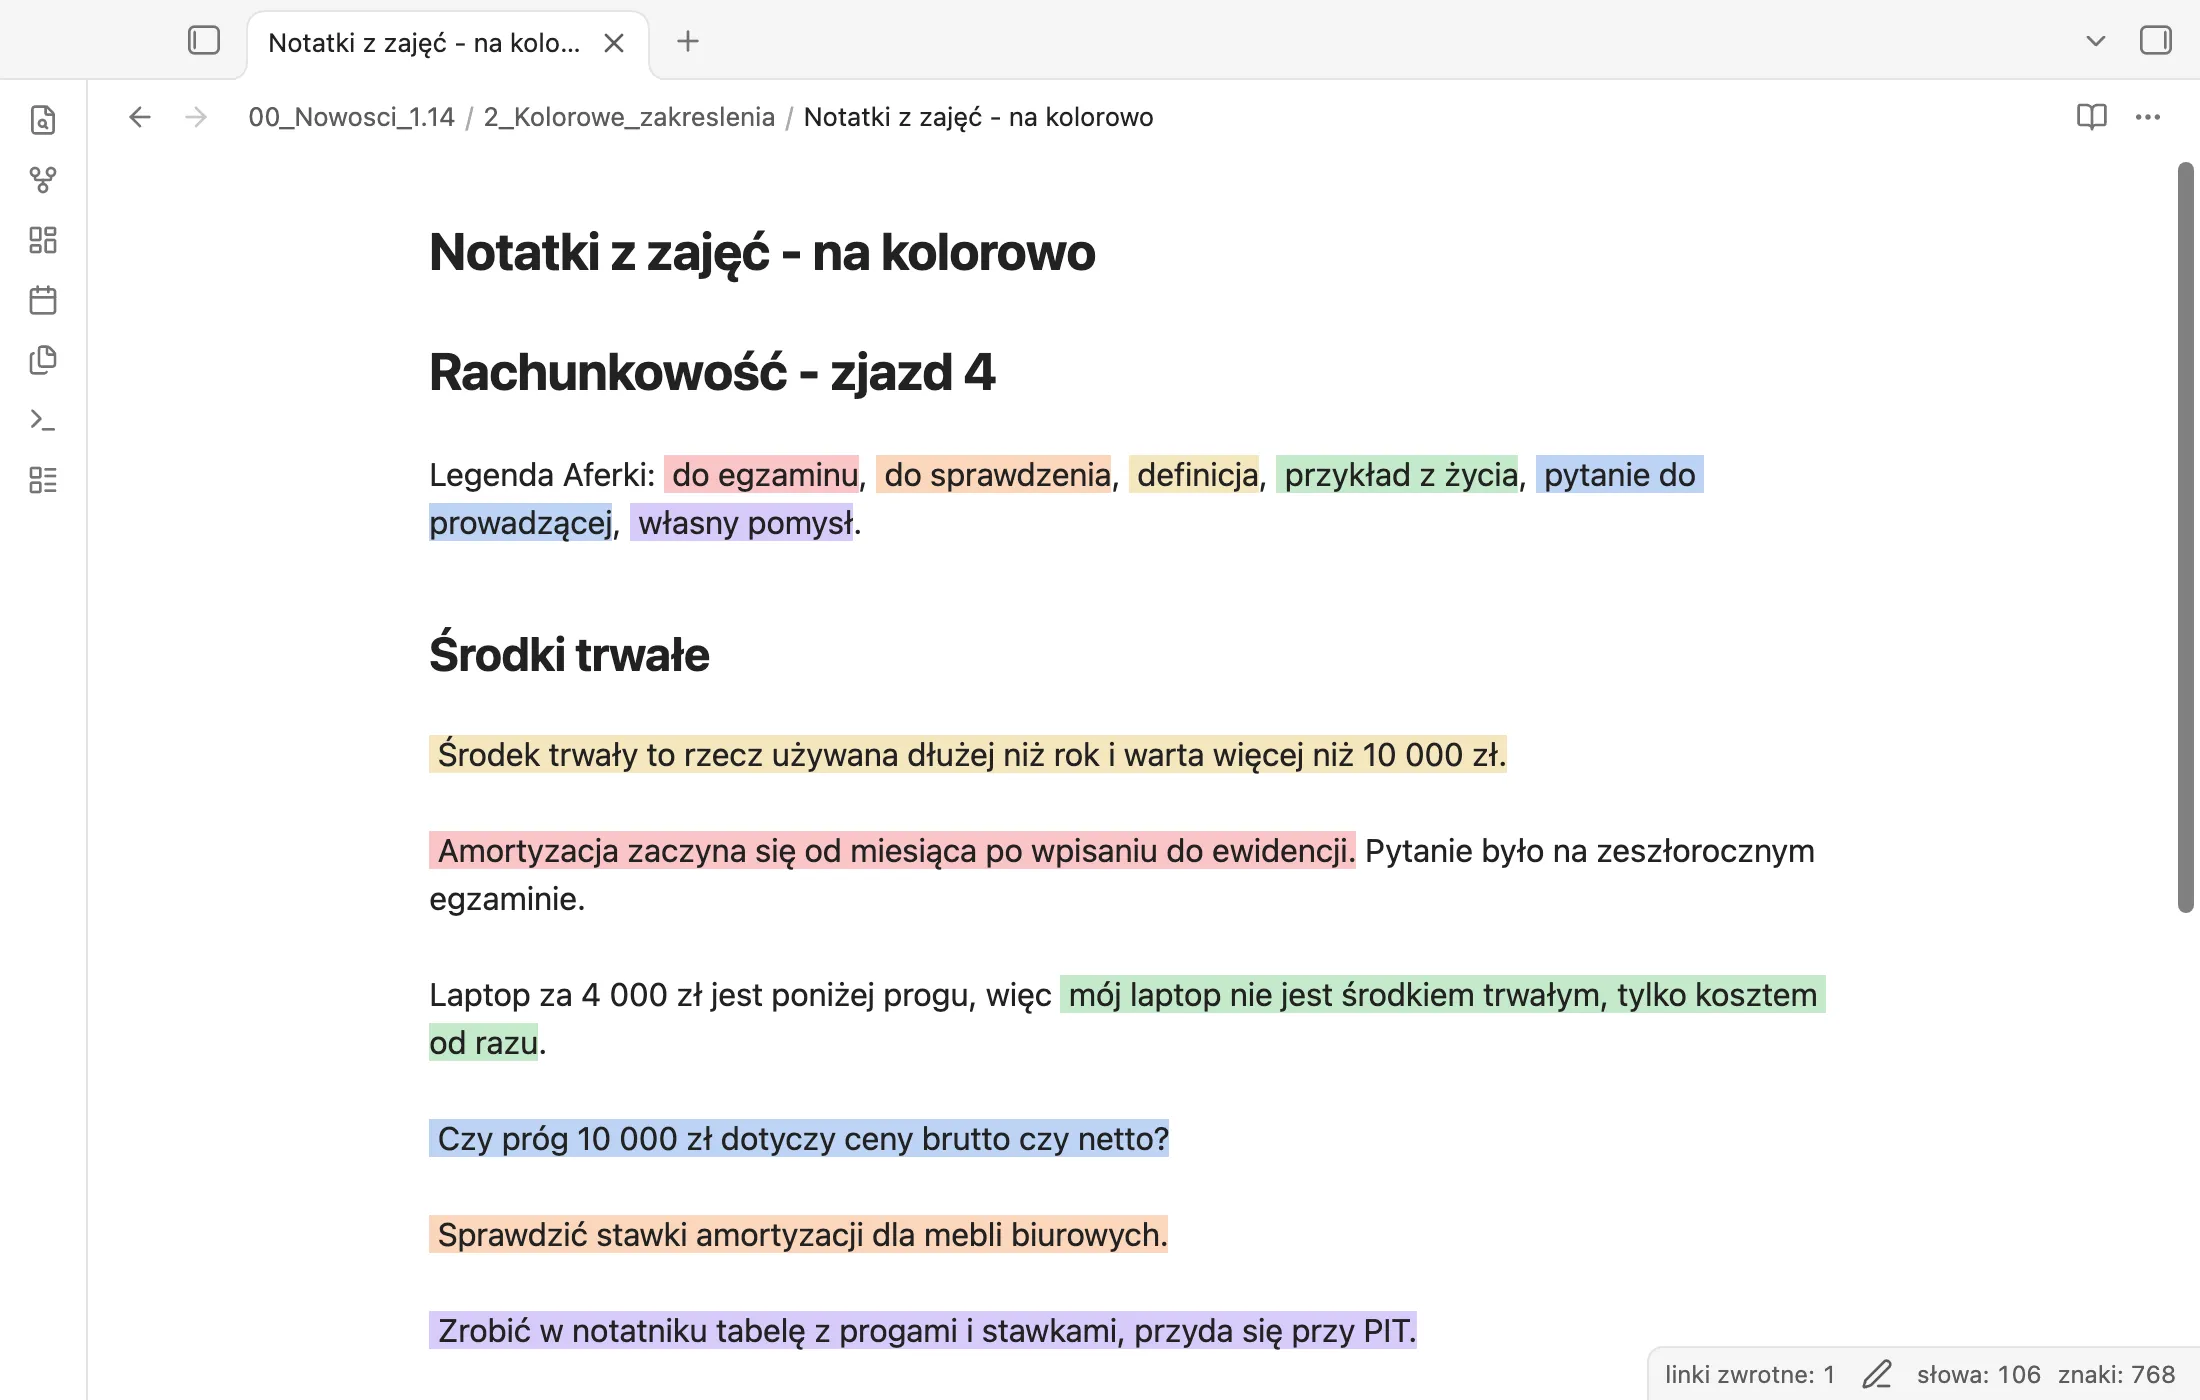Open the quick switcher file search icon
Image resolution: width=2200 pixels, height=1400 pixels.
click(x=43, y=120)
